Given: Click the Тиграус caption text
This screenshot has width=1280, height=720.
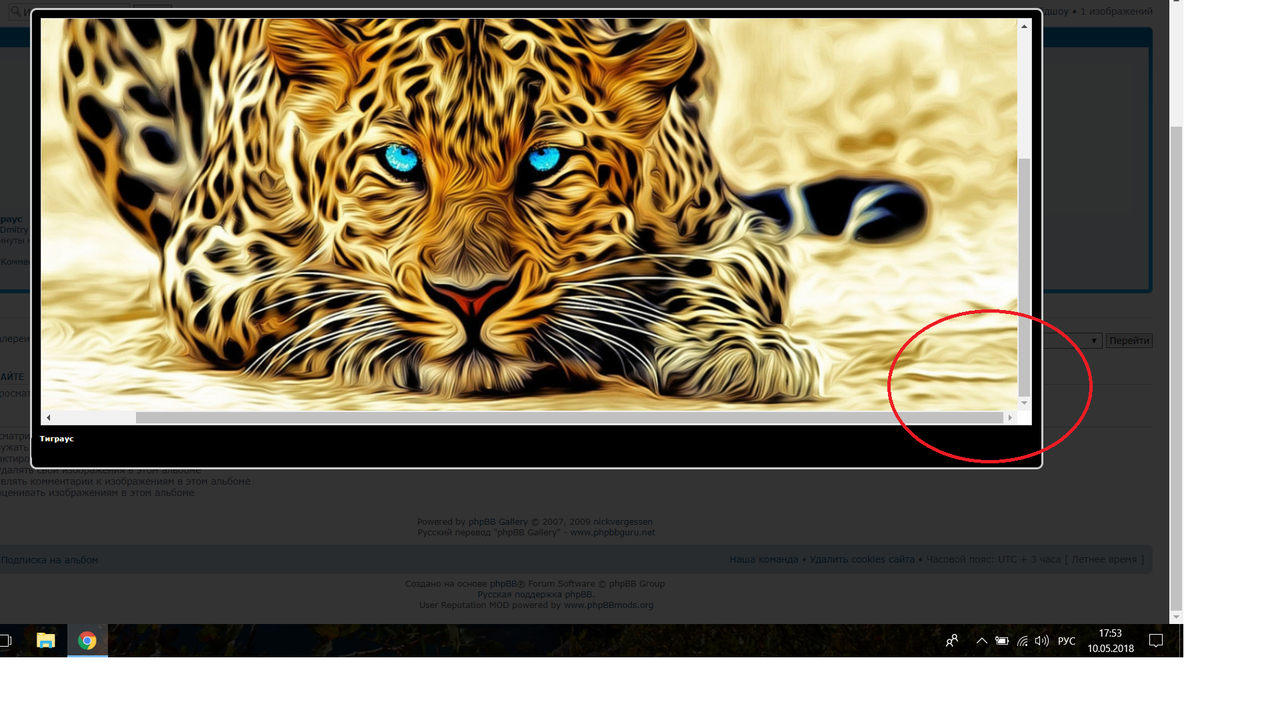Looking at the screenshot, I should click(x=57, y=439).
